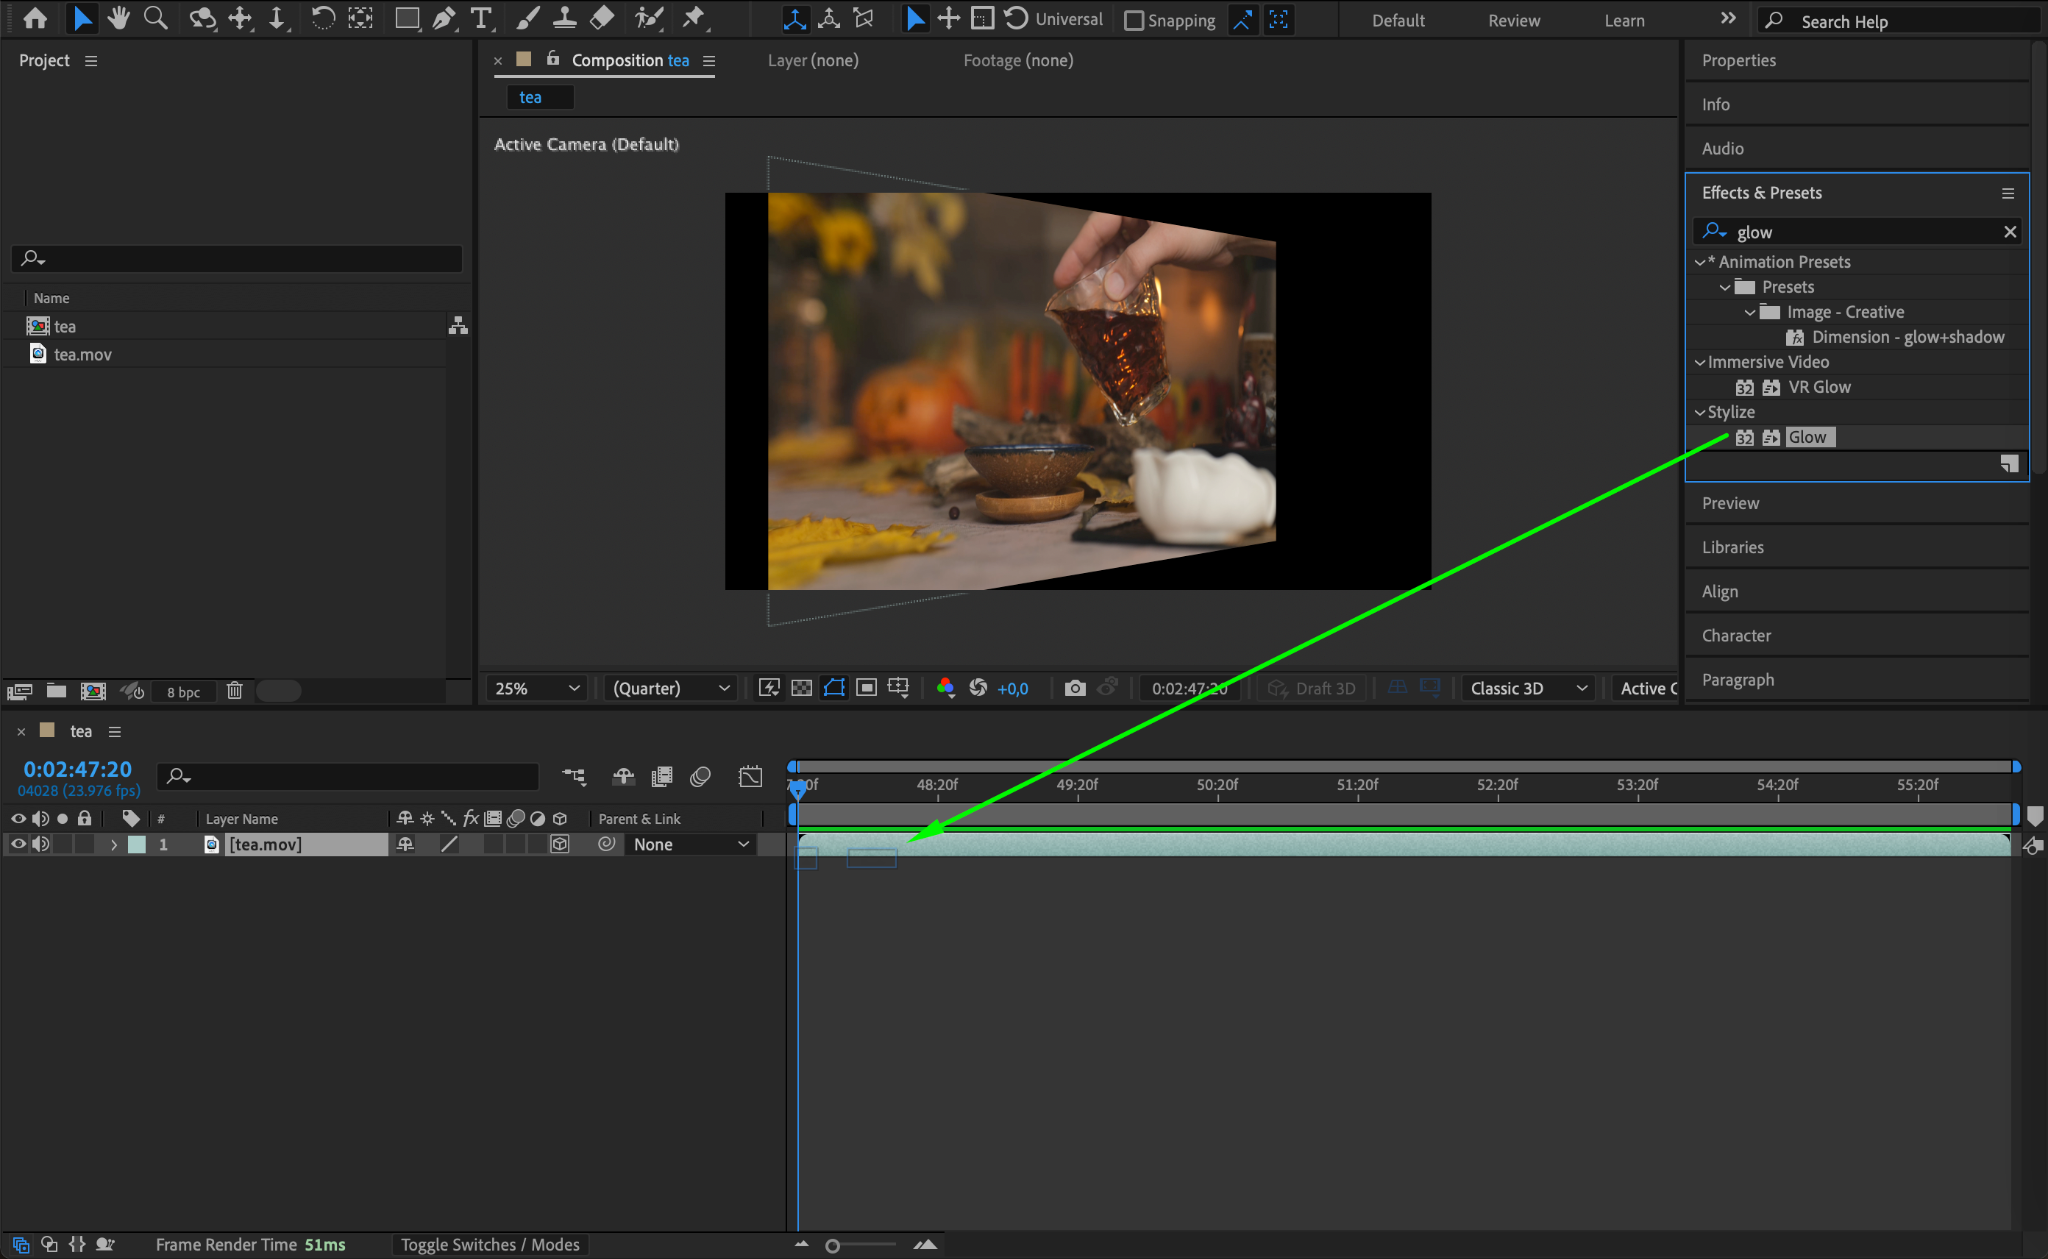
Task: Click the trash icon in Project panel
Action: (234, 691)
